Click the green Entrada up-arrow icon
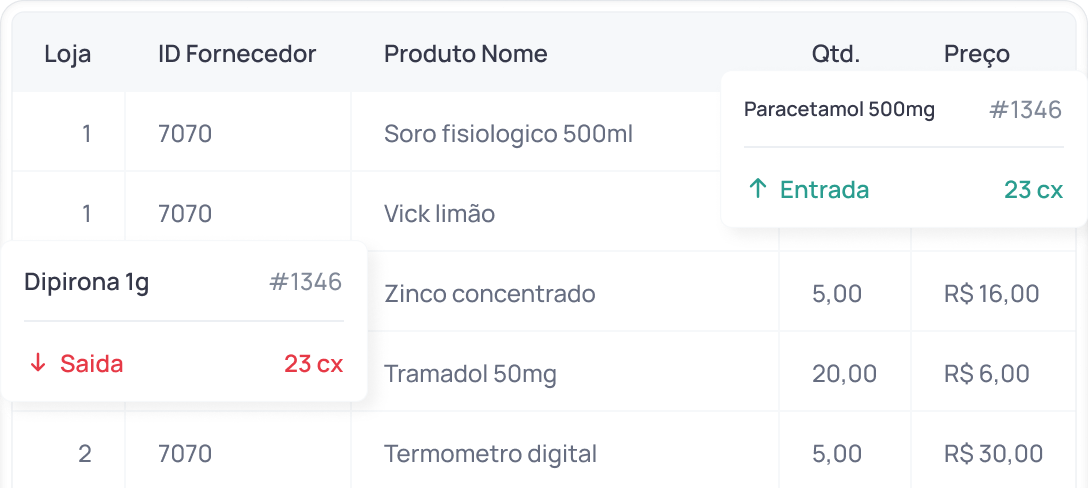This screenshot has height=488, width=1088. click(758, 189)
